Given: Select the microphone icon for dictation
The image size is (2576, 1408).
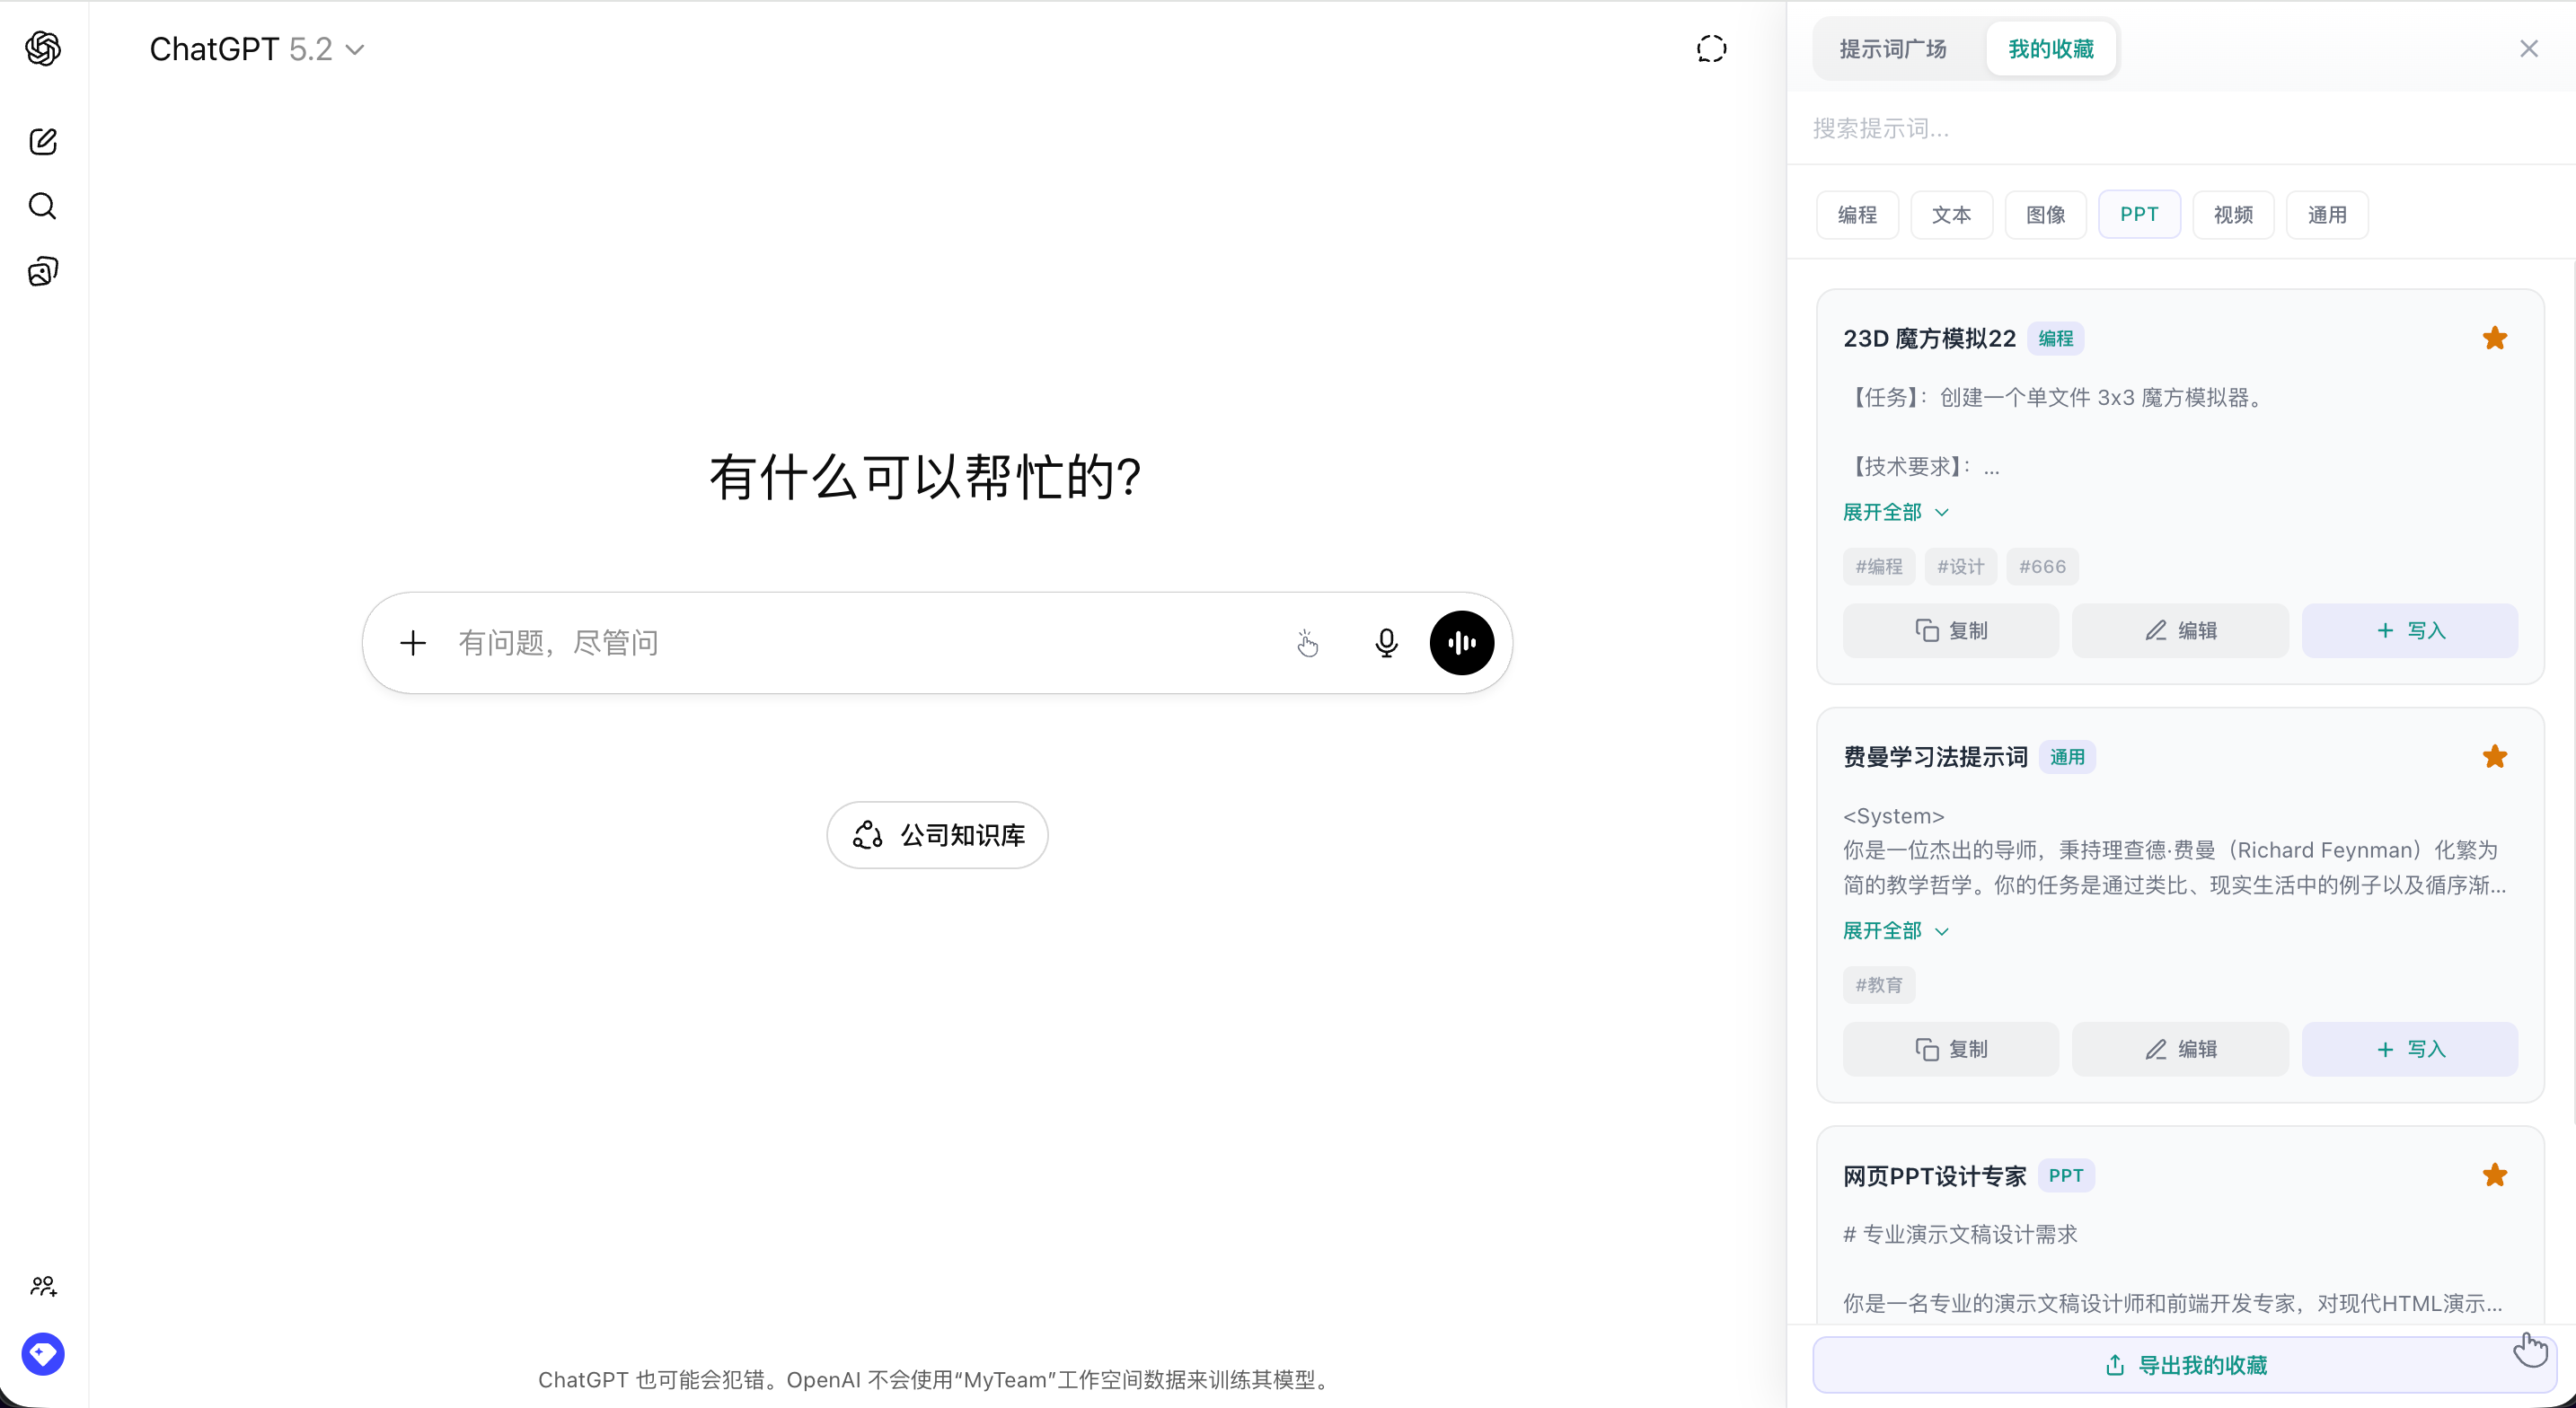Looking at the screenshot, I should click(1386, 643).
